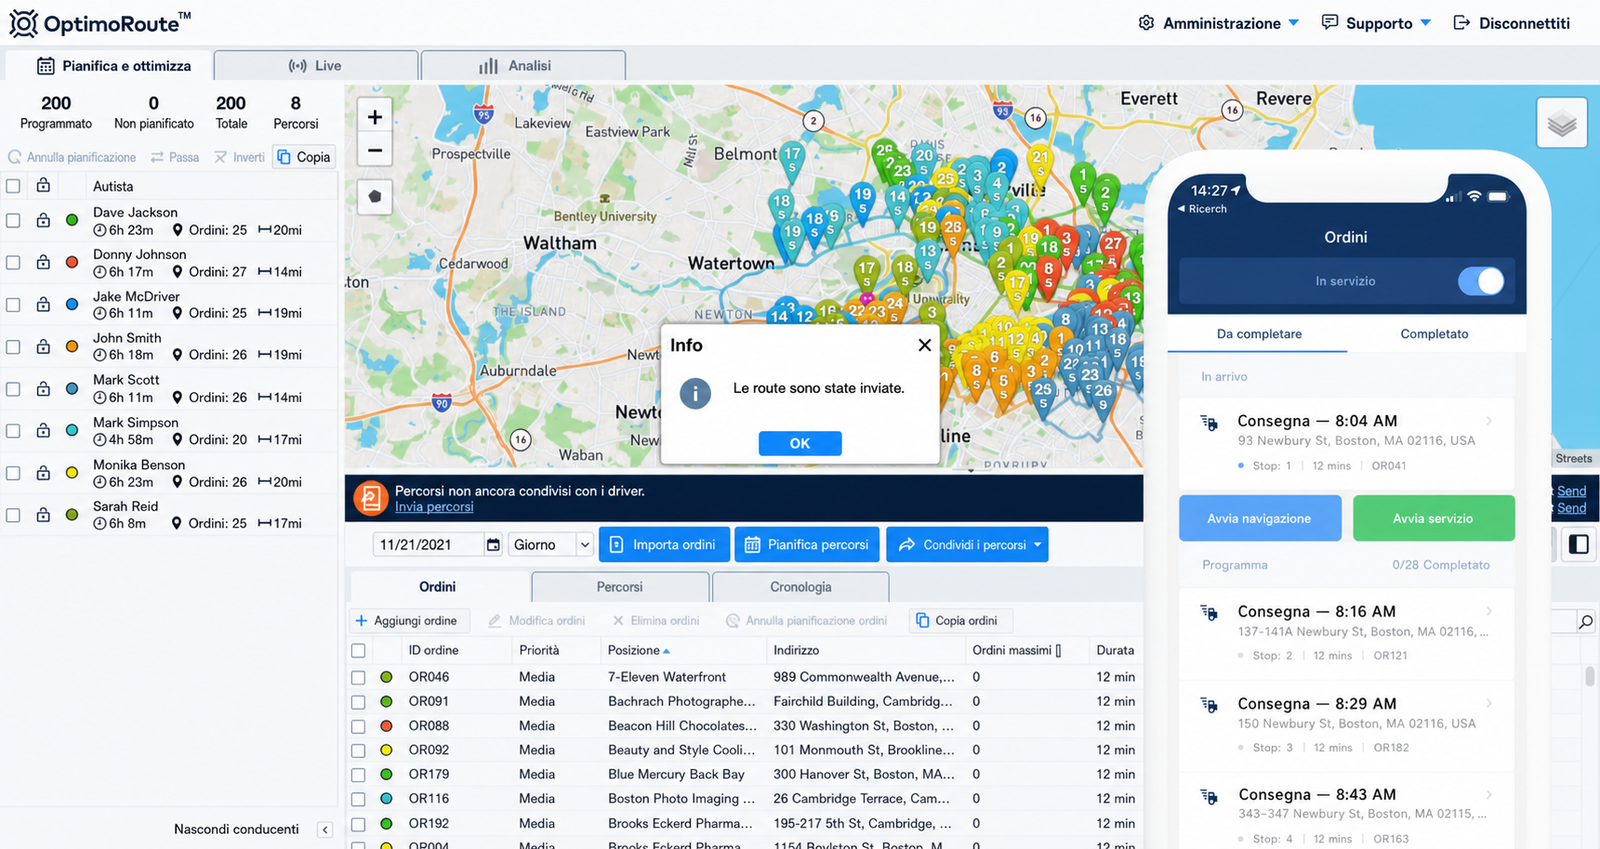The width and height of the screenshot is (1600, 849).
Task: Check the select-all drivers checkbox
Action: pyautogui.click(x=13, y=186)
